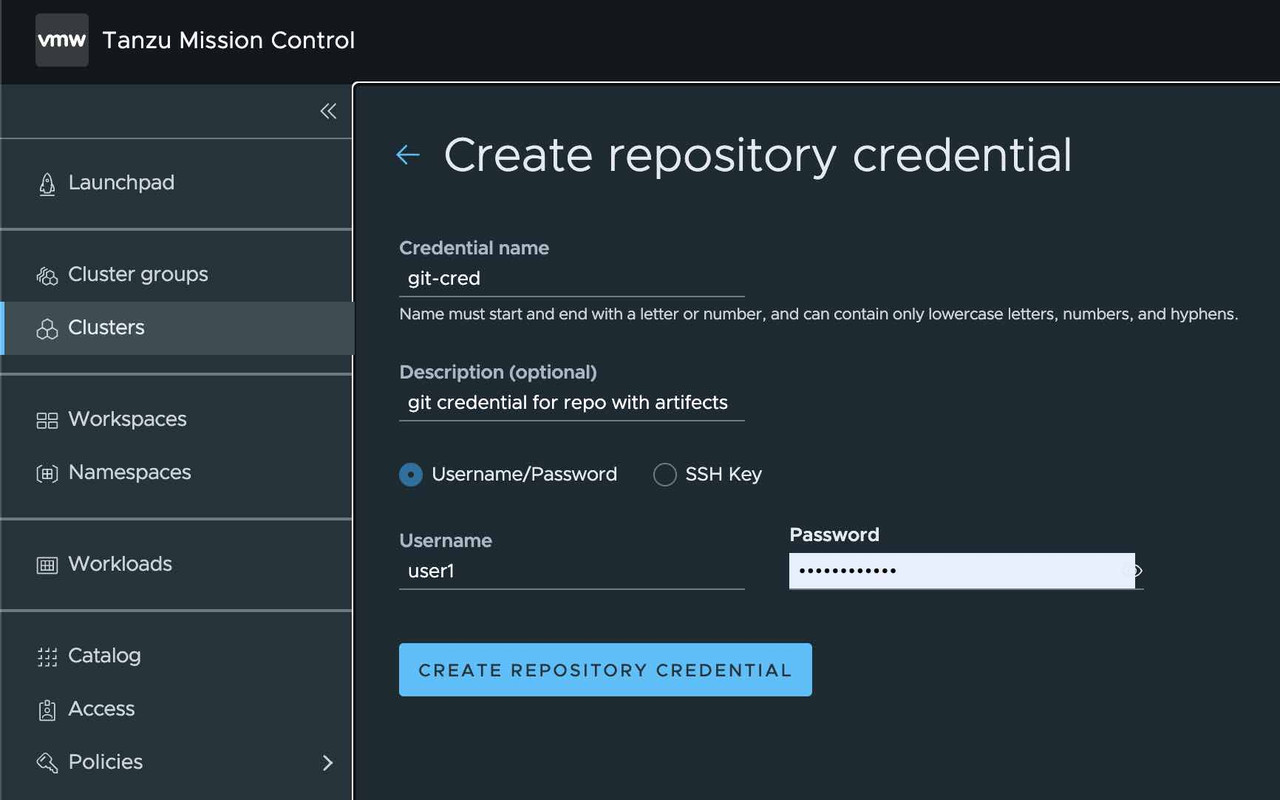
Task: Focus the Username field
Action: [x=572, y=572]
